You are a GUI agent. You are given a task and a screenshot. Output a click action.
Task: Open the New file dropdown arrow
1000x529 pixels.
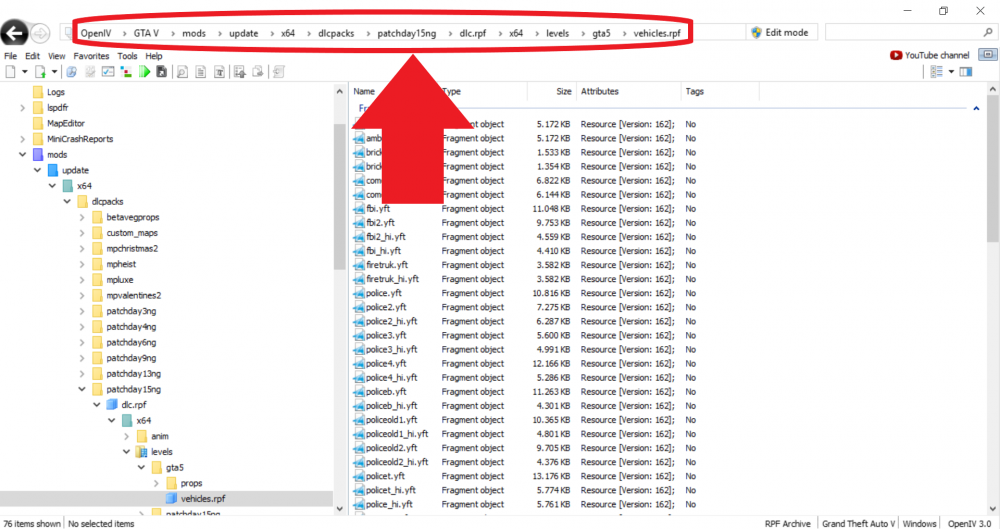[24, 72]
